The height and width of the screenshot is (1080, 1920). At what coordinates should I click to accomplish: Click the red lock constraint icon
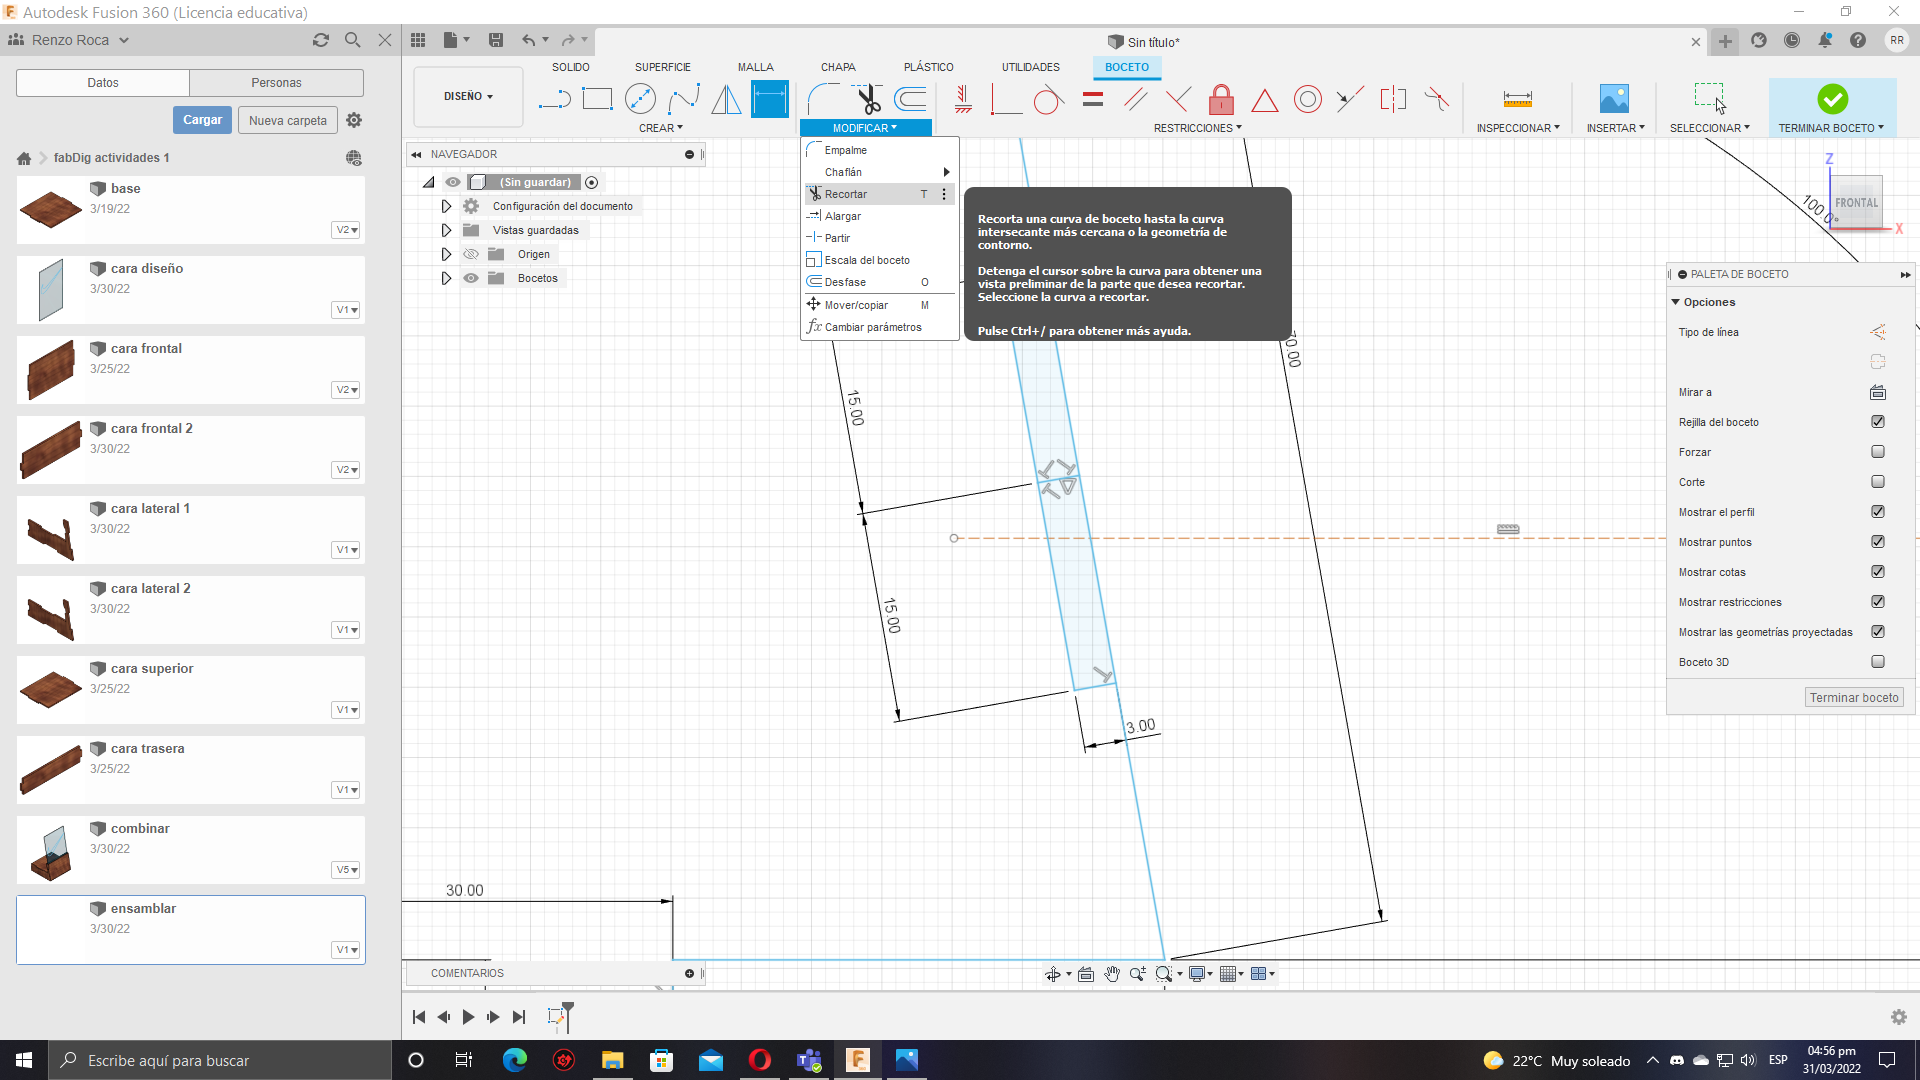coord(1221,99)
